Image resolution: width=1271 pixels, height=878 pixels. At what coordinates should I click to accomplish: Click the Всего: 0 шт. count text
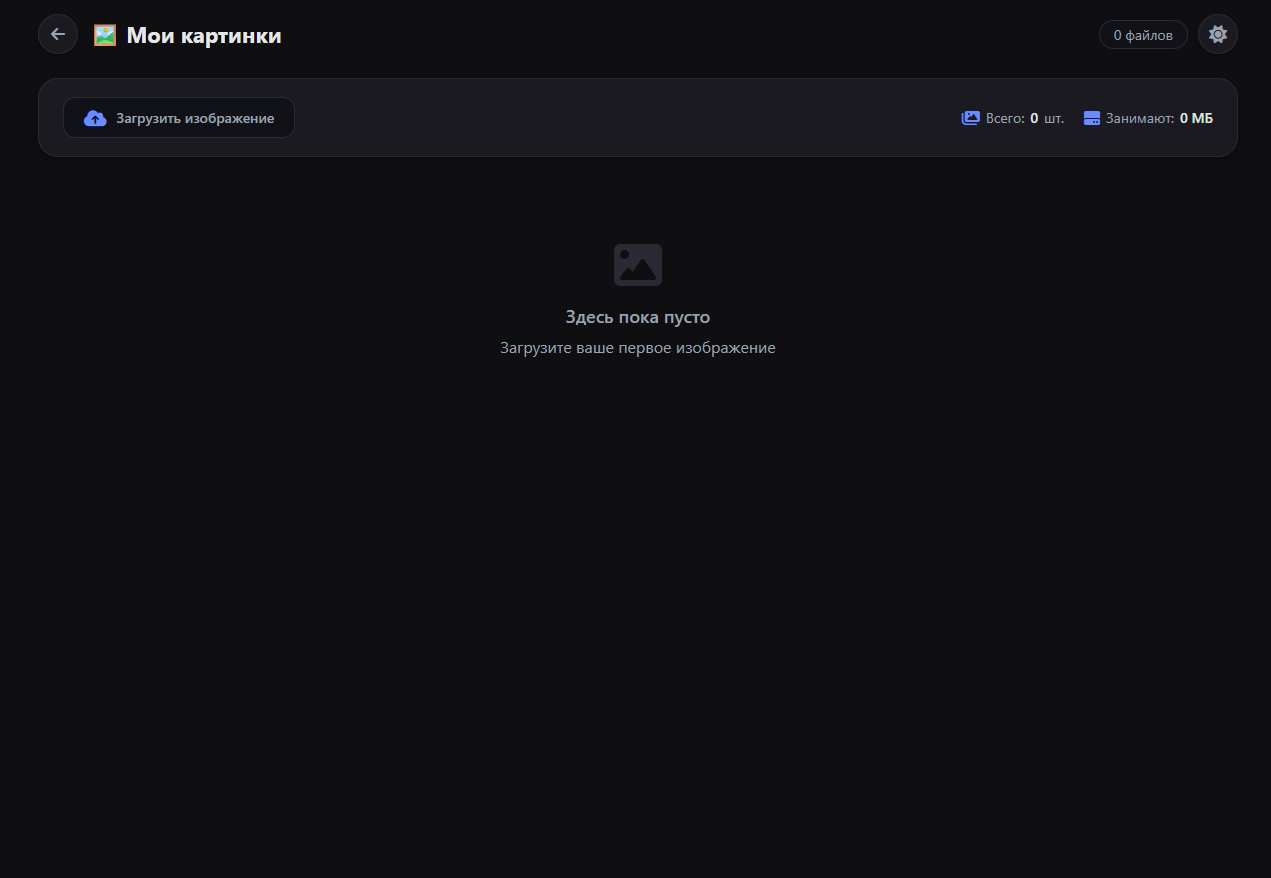[x=1024, y=118]
